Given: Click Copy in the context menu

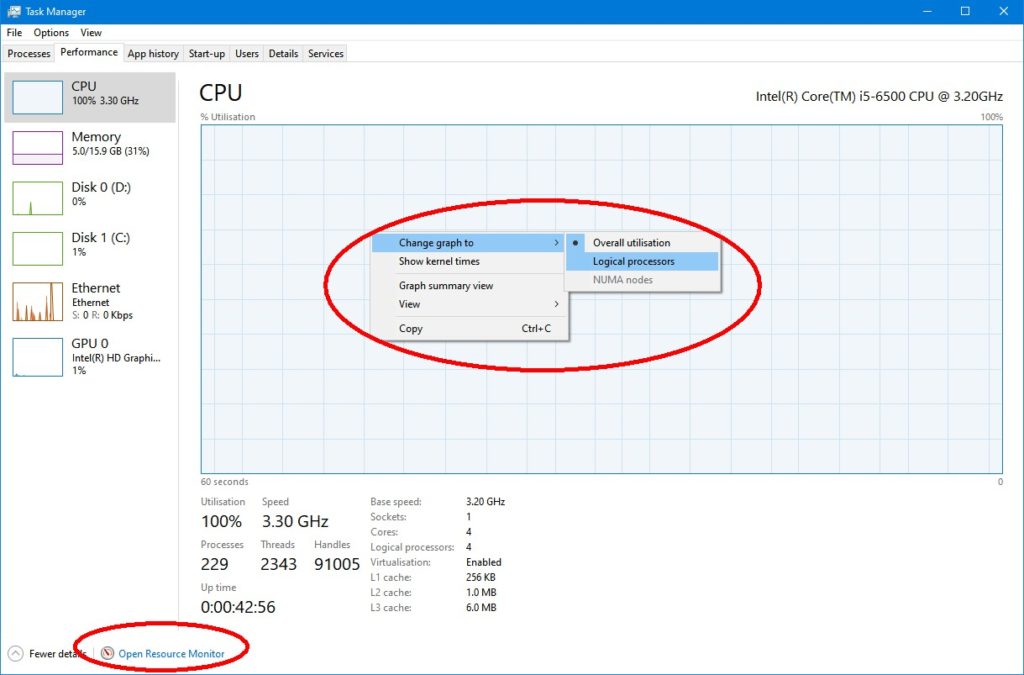Looking at the screenshot, I should (x=468, y=328).
